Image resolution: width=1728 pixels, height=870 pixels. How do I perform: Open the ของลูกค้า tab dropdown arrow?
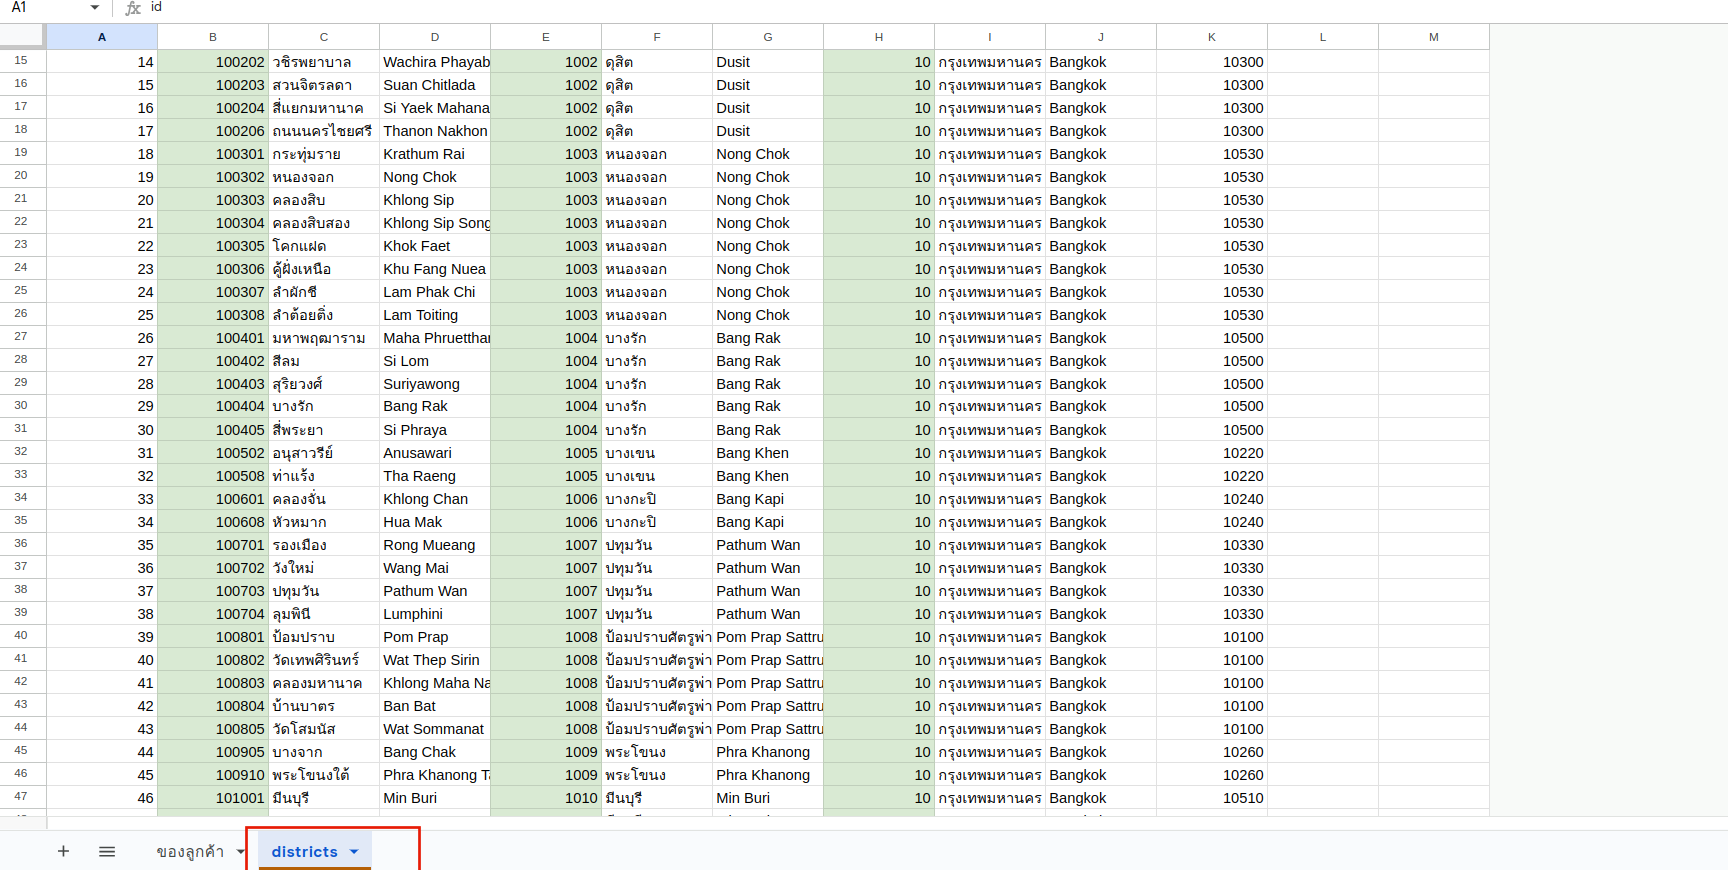241,852
